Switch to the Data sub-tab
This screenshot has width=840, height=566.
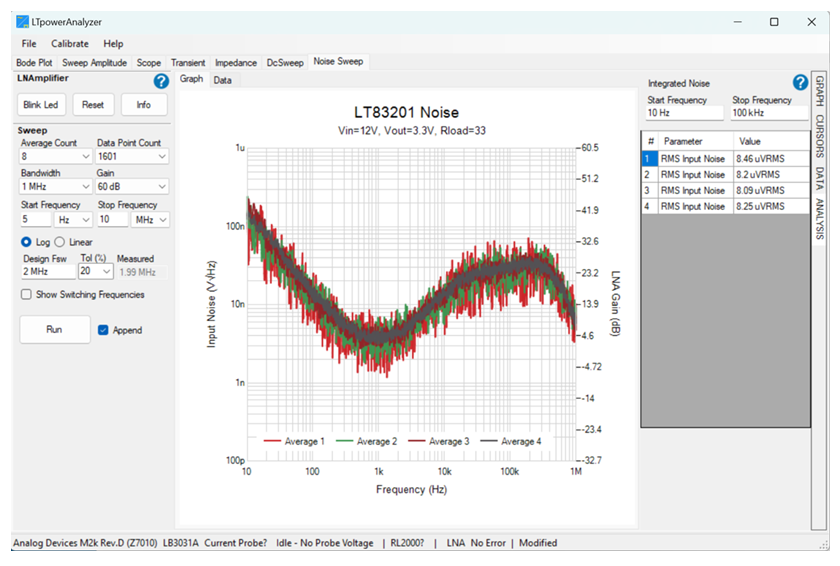[x=222, y=80]
